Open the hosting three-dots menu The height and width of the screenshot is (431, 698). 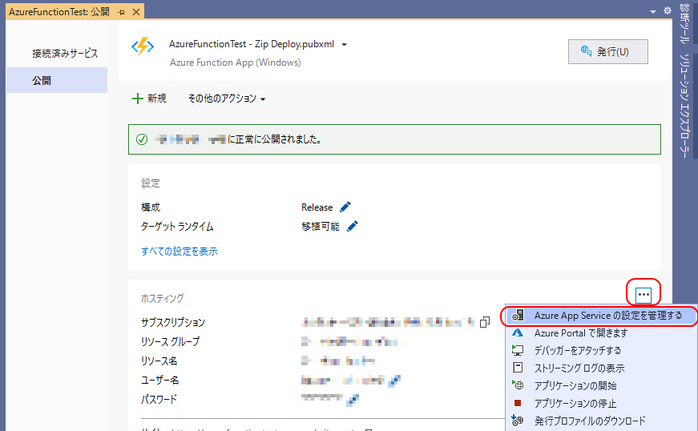tap(643, 294)
